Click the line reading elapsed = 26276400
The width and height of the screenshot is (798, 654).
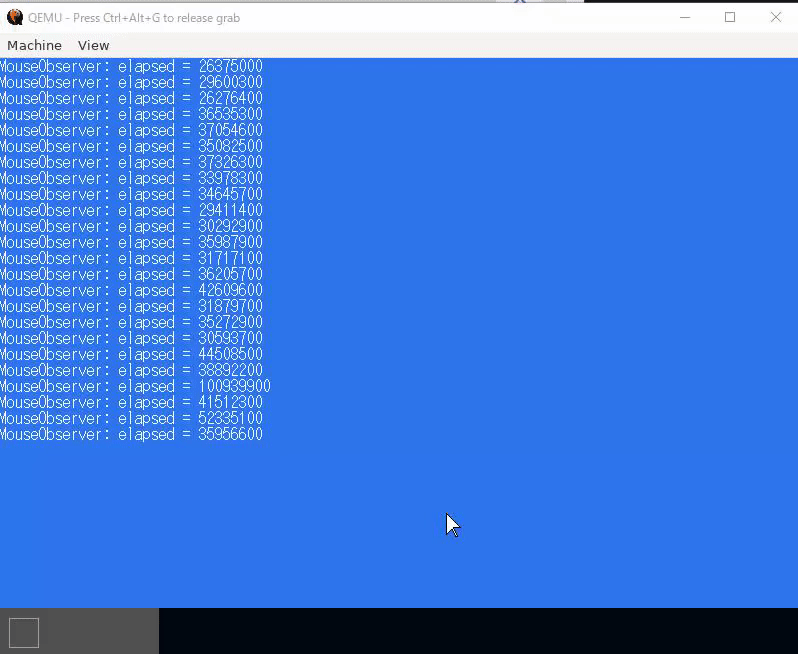tap(131, 98)
